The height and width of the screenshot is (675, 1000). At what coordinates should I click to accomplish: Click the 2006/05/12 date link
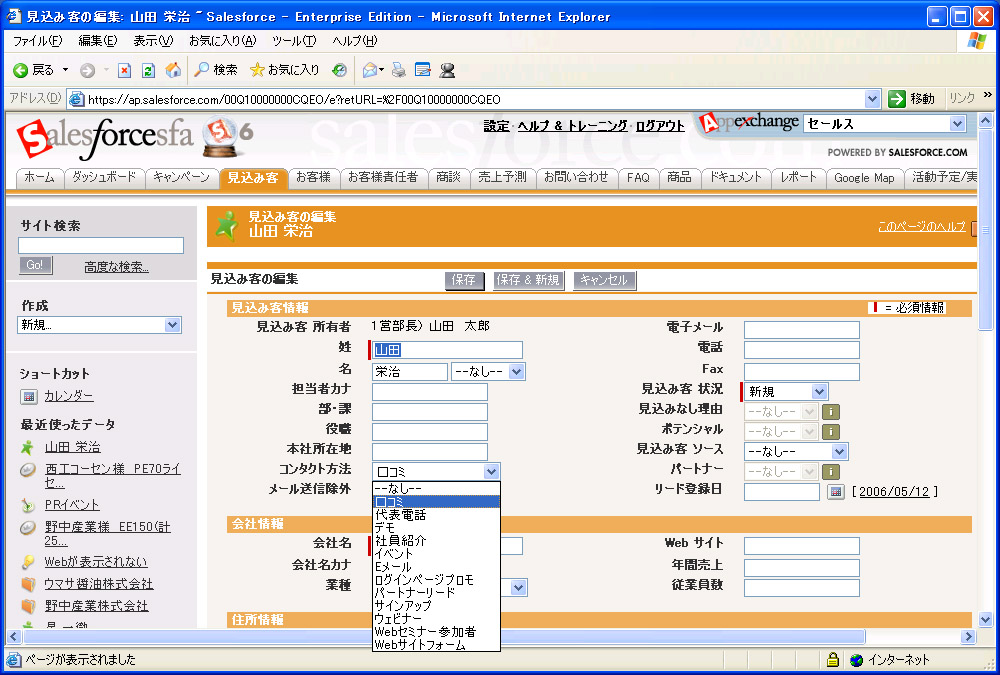point(894,492)
